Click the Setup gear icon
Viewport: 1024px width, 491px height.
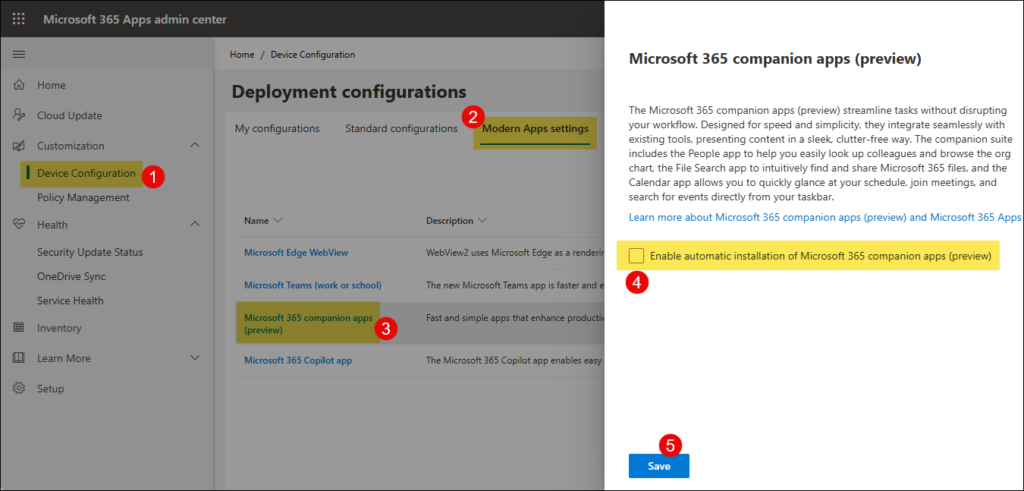[19, 388]
